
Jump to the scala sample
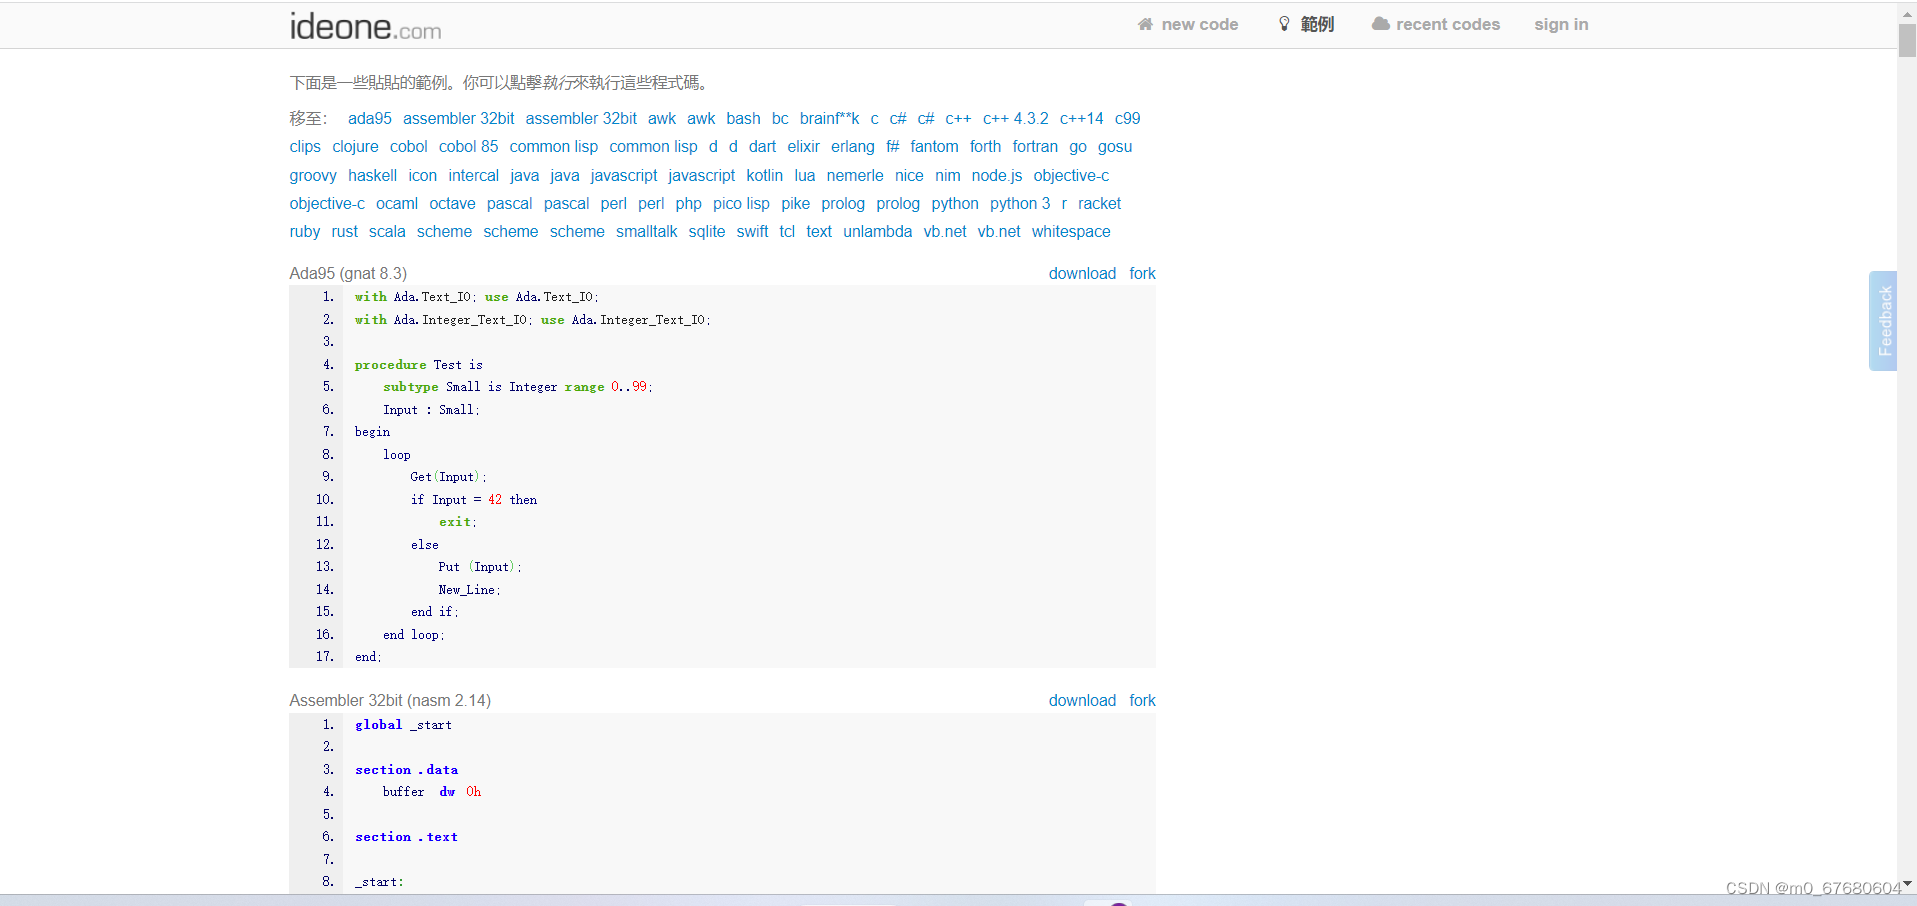[x=387, y=231]
